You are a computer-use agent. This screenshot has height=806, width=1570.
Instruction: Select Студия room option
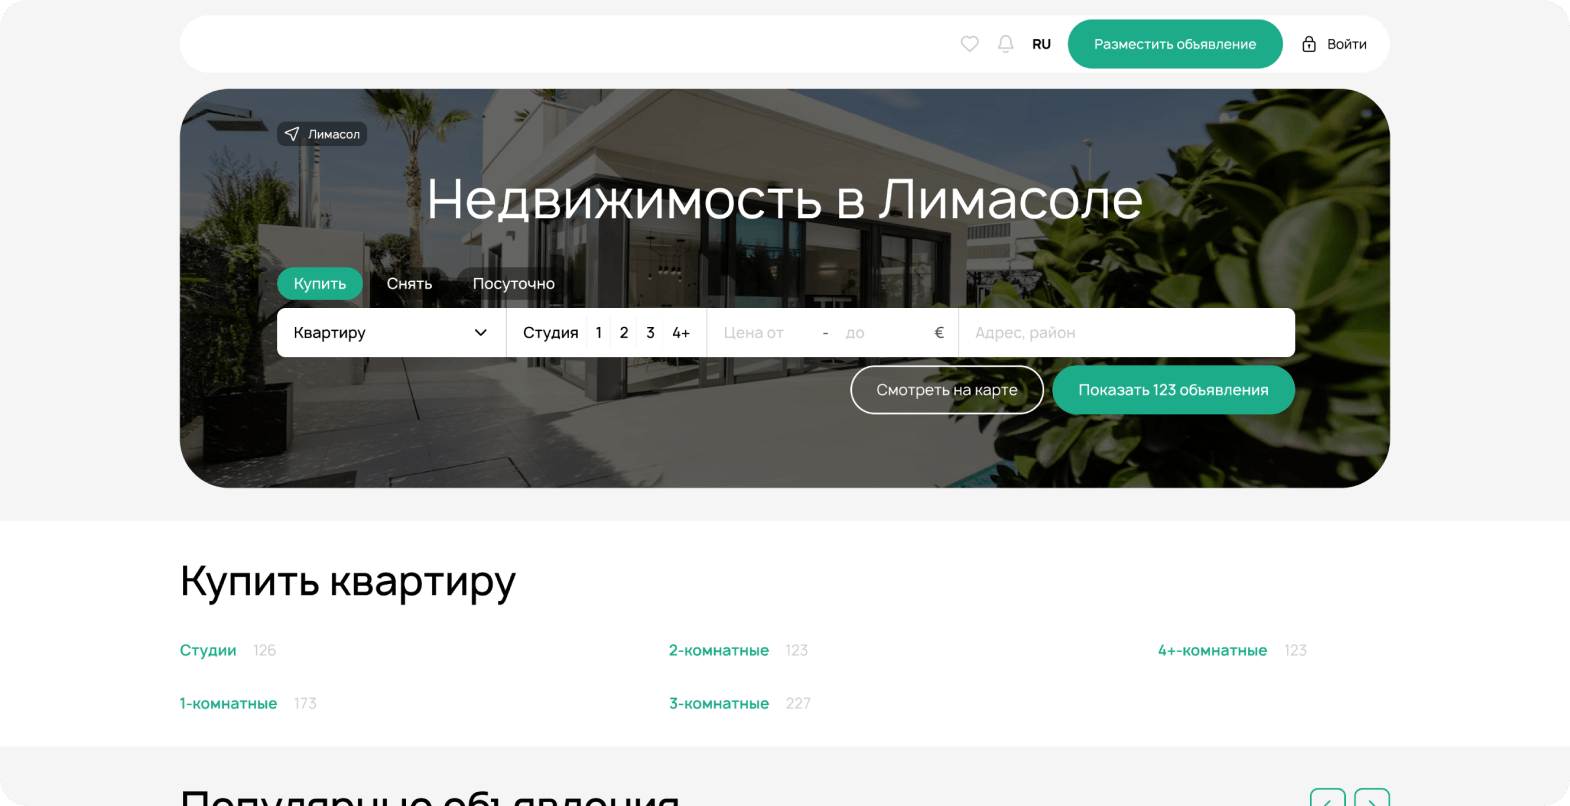point(551,333)
